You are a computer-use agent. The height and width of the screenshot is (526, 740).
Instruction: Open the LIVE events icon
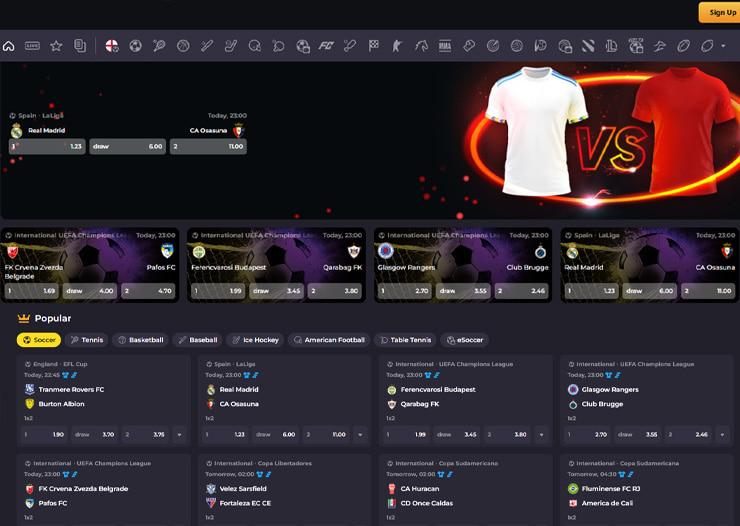pyautogui.click(x=32, y=46)
